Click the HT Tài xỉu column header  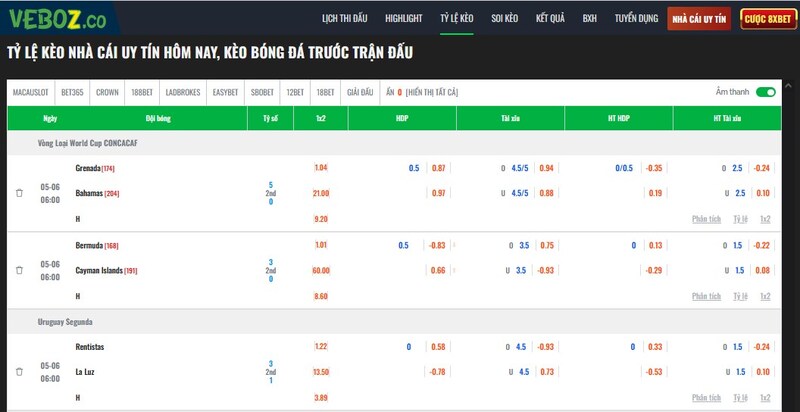coord(727,118)
